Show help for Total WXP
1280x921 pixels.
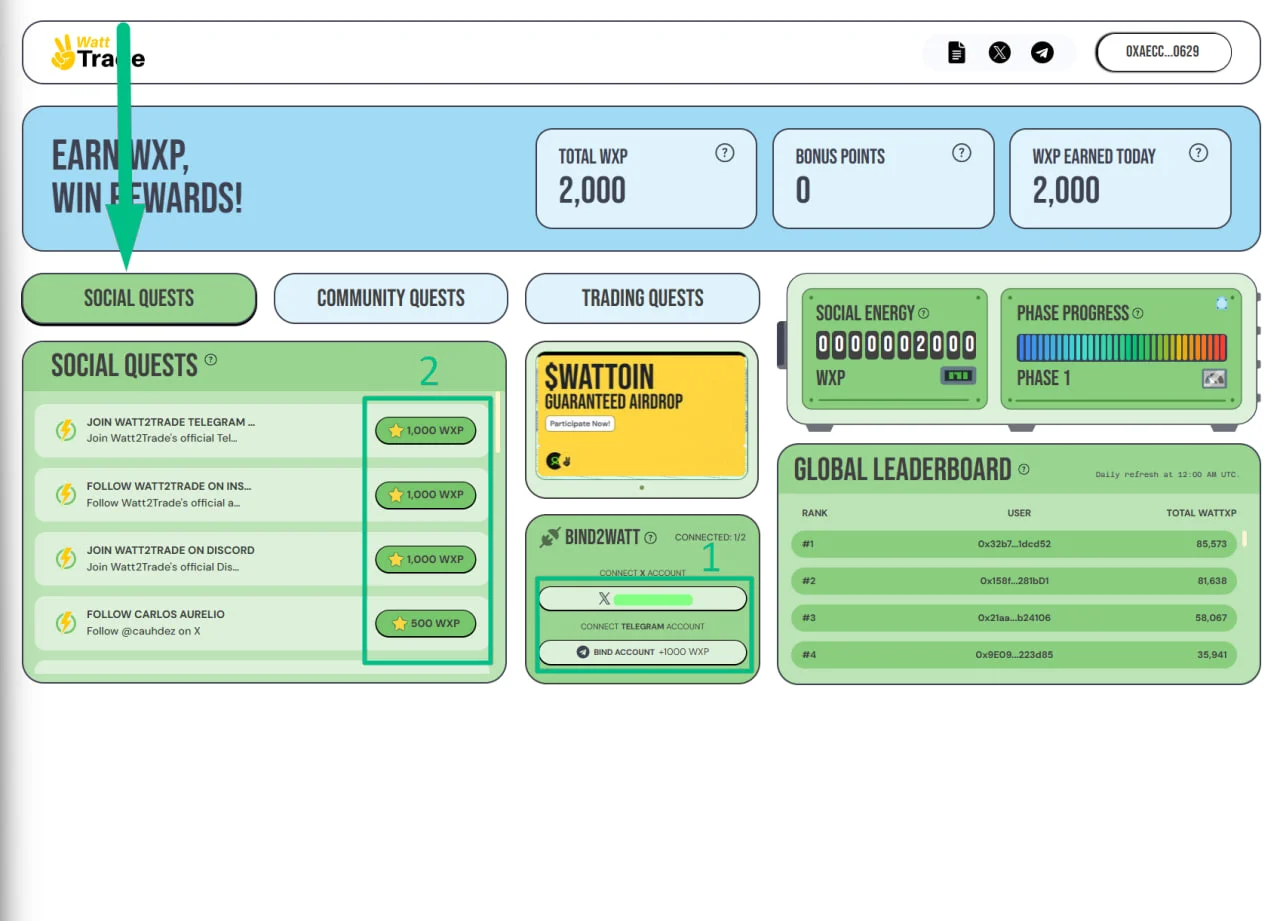tap(725, 153)
